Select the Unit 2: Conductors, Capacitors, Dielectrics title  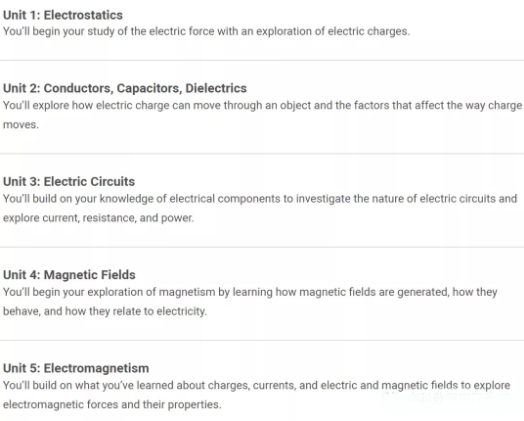(125, 88)
